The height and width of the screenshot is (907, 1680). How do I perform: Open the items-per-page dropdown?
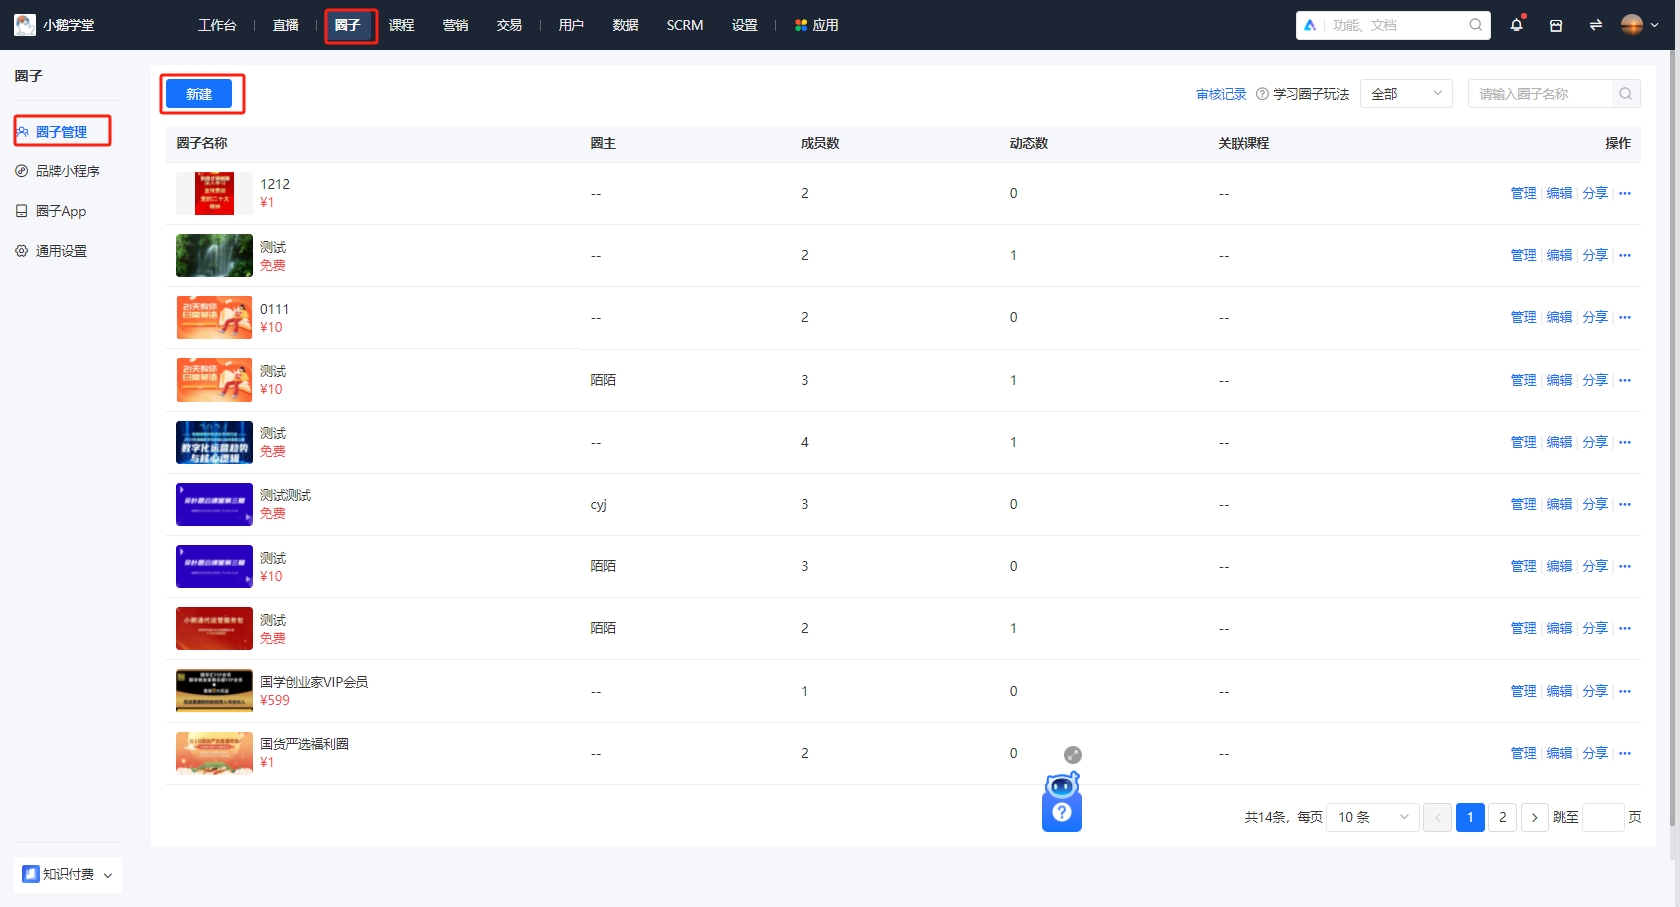(x=1371, y=817)
